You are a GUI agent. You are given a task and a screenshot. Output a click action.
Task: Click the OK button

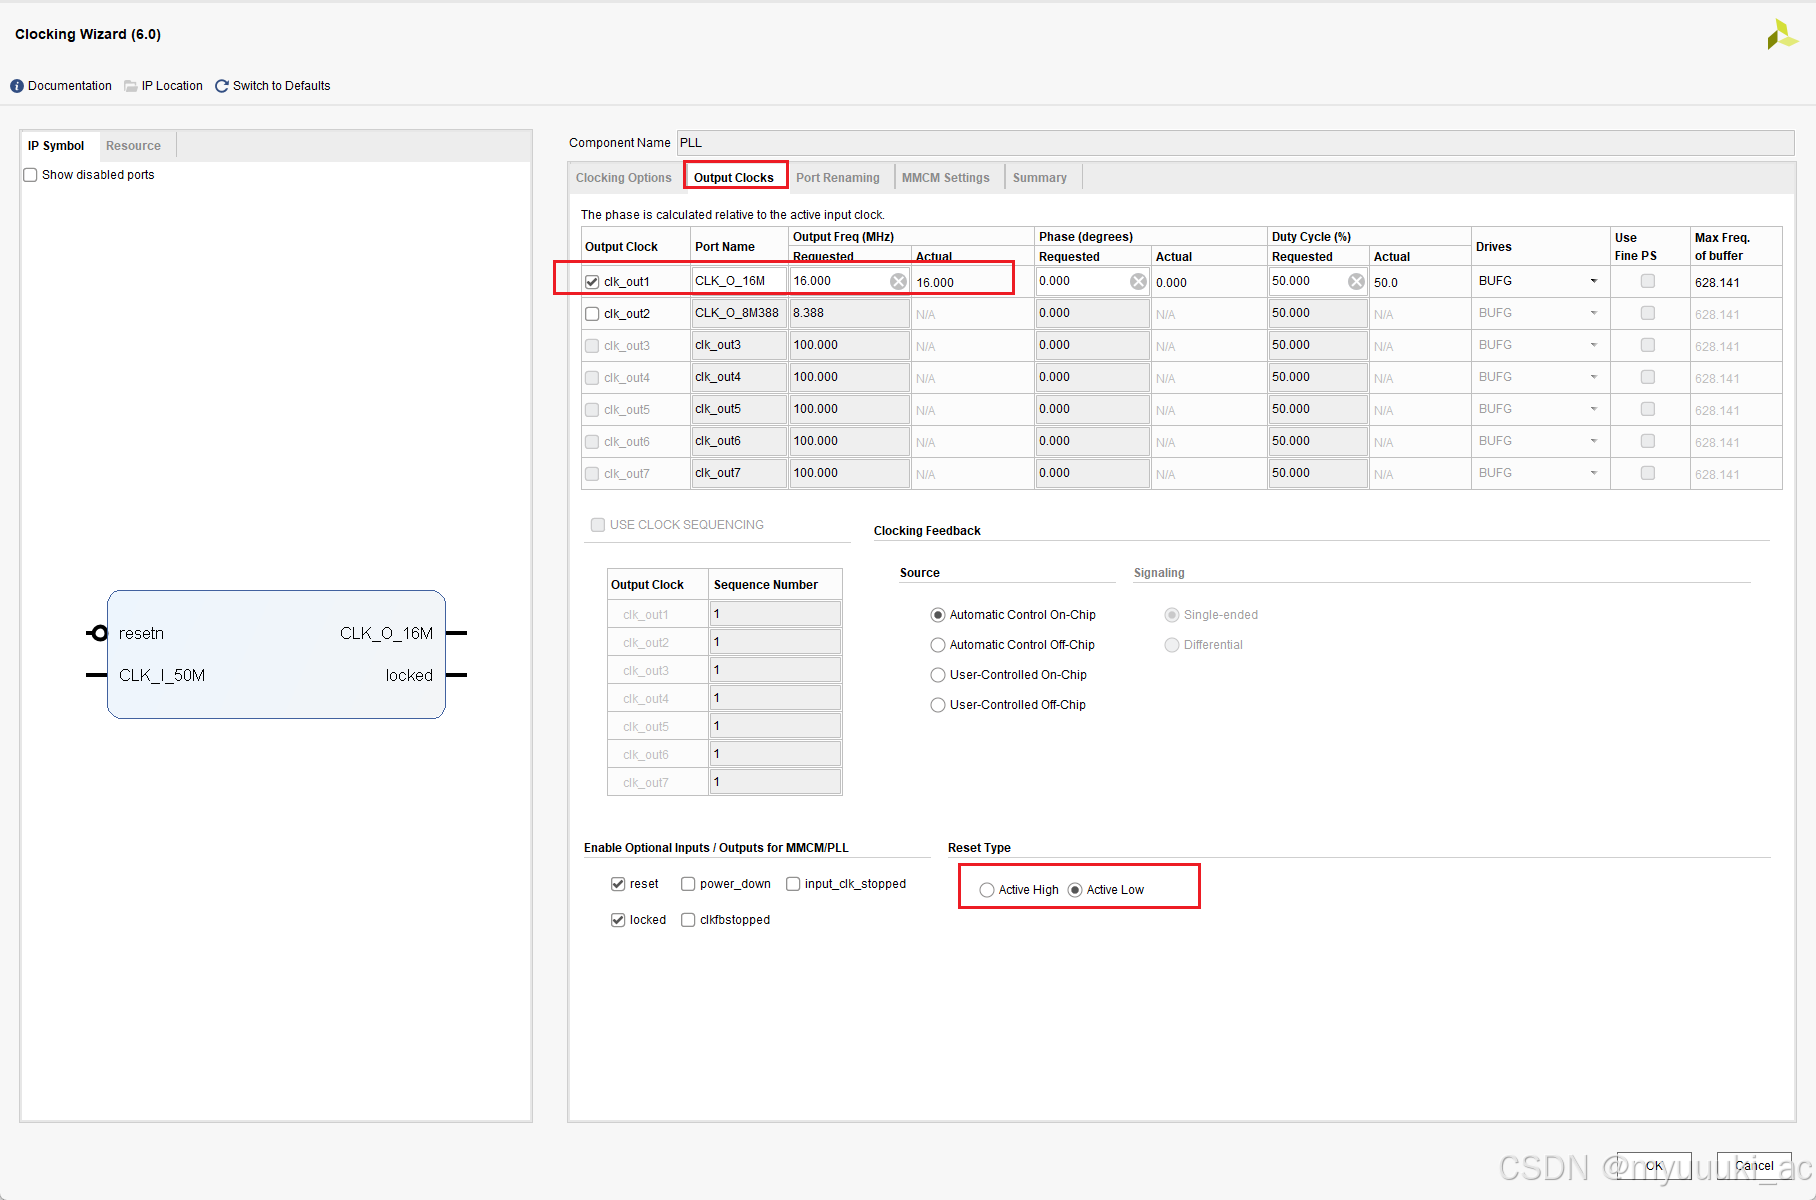(x=1654, y=1166)
